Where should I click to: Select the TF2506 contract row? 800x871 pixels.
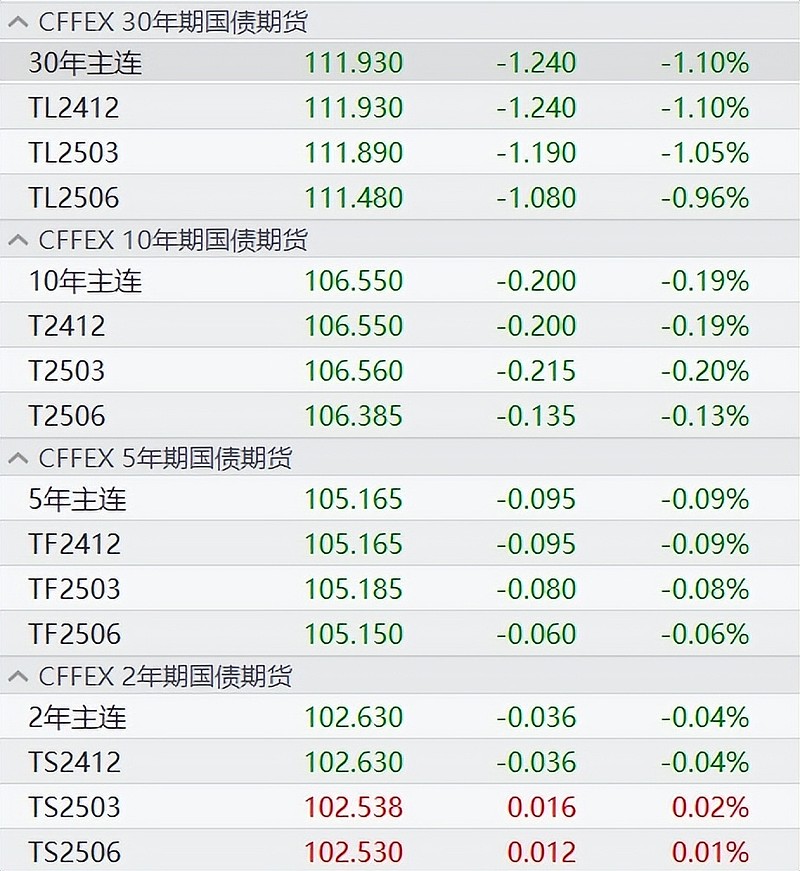point(400,634)
